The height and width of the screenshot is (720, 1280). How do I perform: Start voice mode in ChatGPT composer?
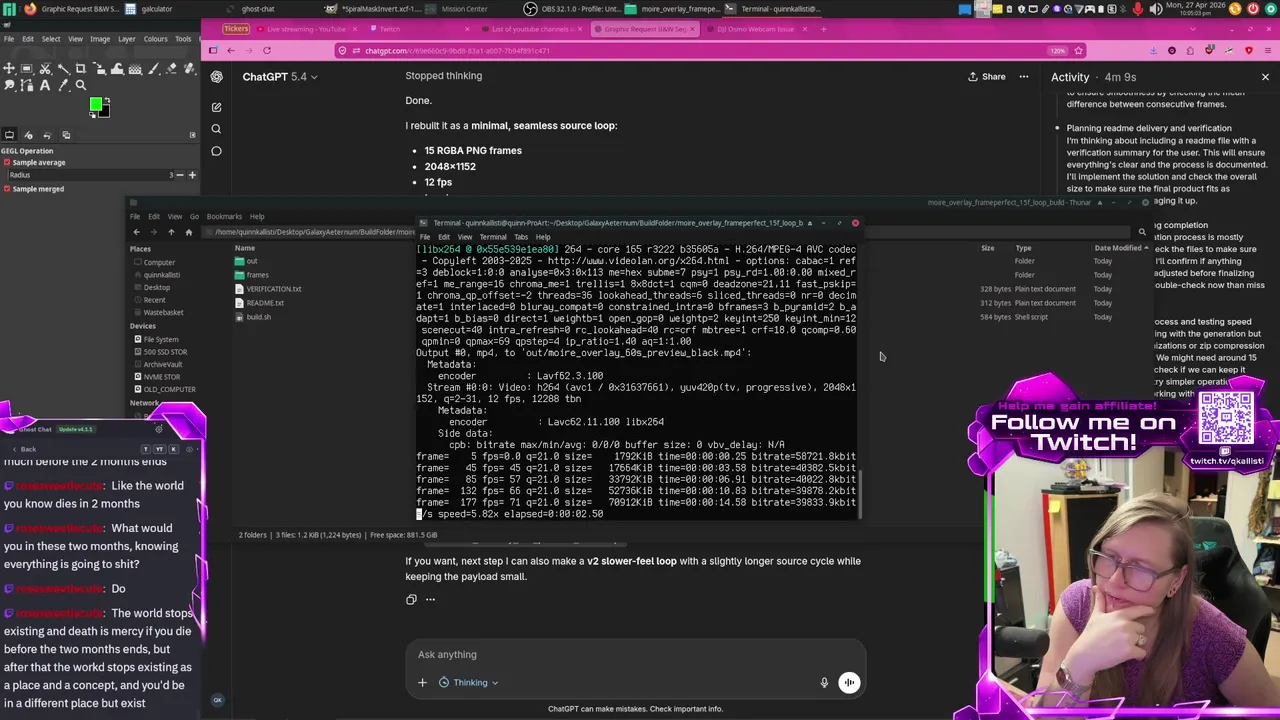[849, 683]
